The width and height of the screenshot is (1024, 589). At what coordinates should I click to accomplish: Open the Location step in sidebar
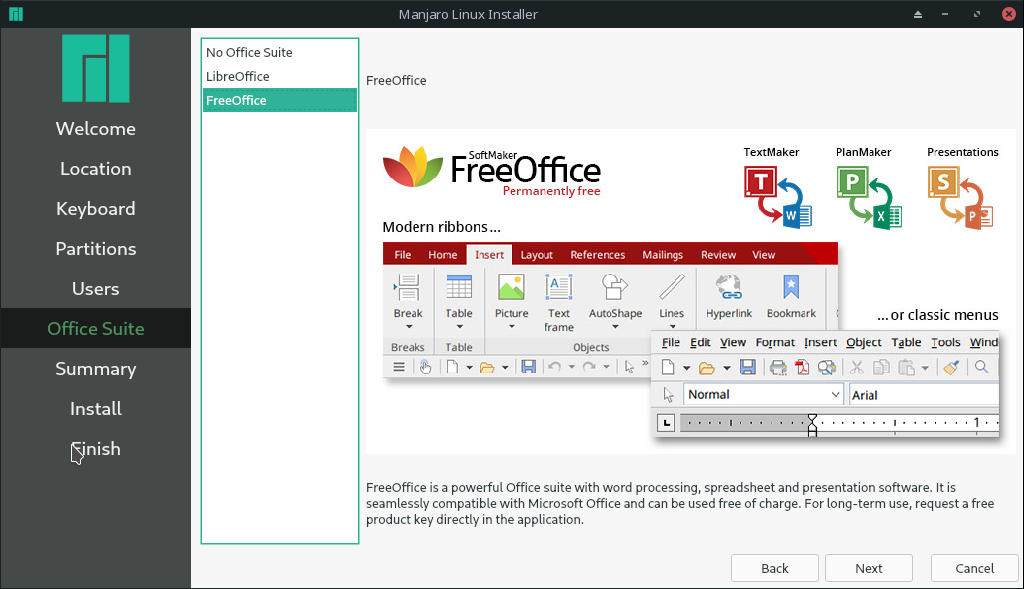point(95,168)
